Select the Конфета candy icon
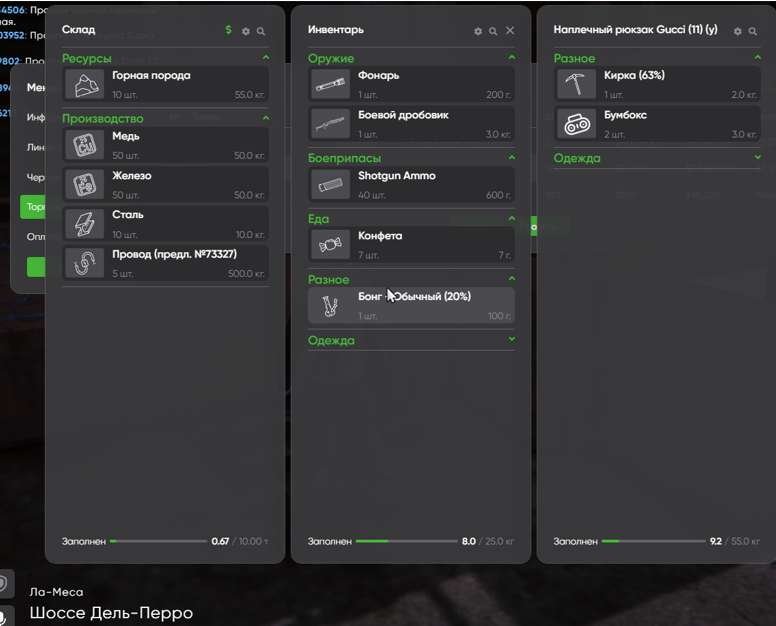 331,244
